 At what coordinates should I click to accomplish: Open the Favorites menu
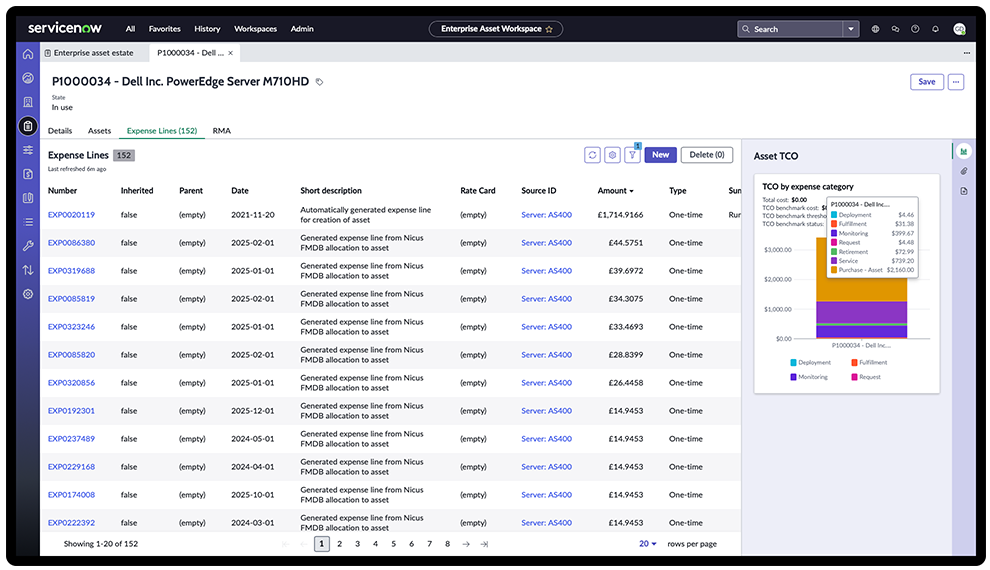pyautogui.click(x=165, y=29)
